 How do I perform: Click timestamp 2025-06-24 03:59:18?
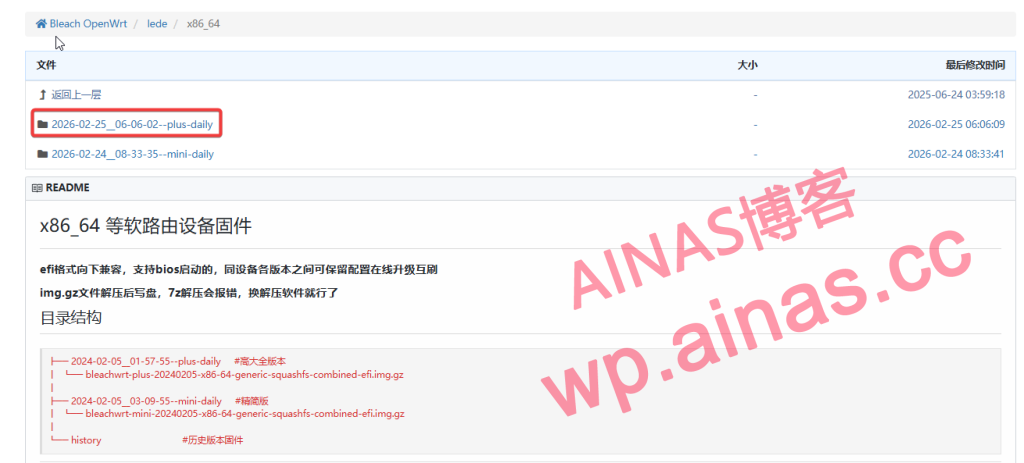point(956,95)
